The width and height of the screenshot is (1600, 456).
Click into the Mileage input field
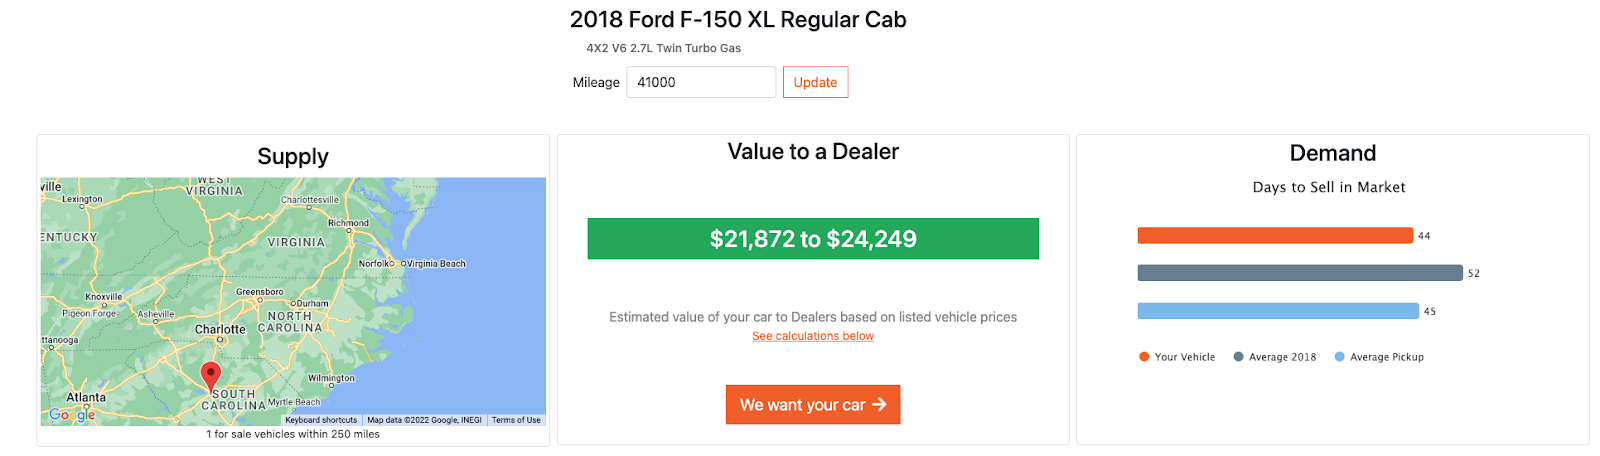coord(700,82)
